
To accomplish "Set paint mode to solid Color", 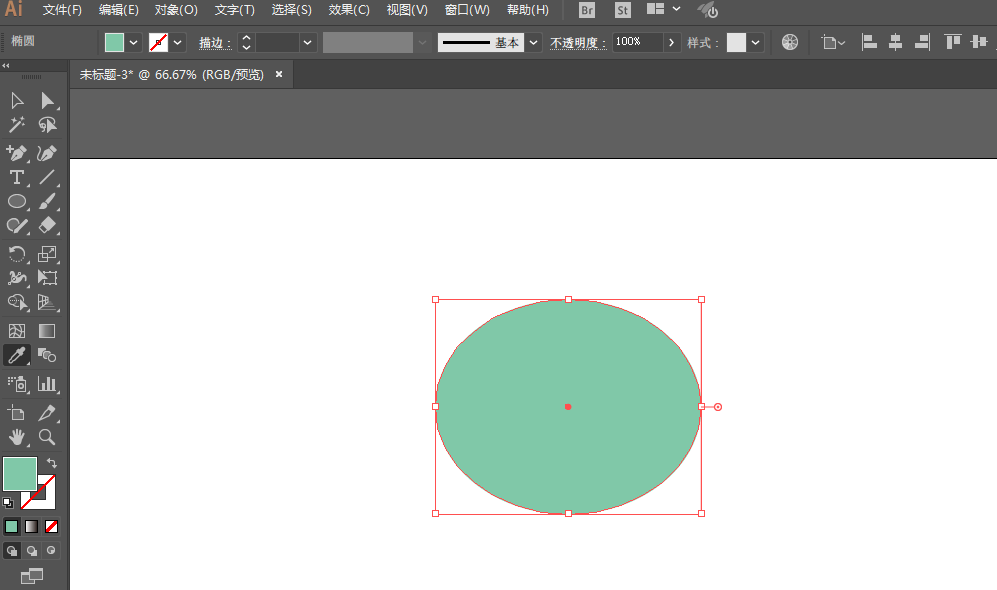I will (11, 526).
